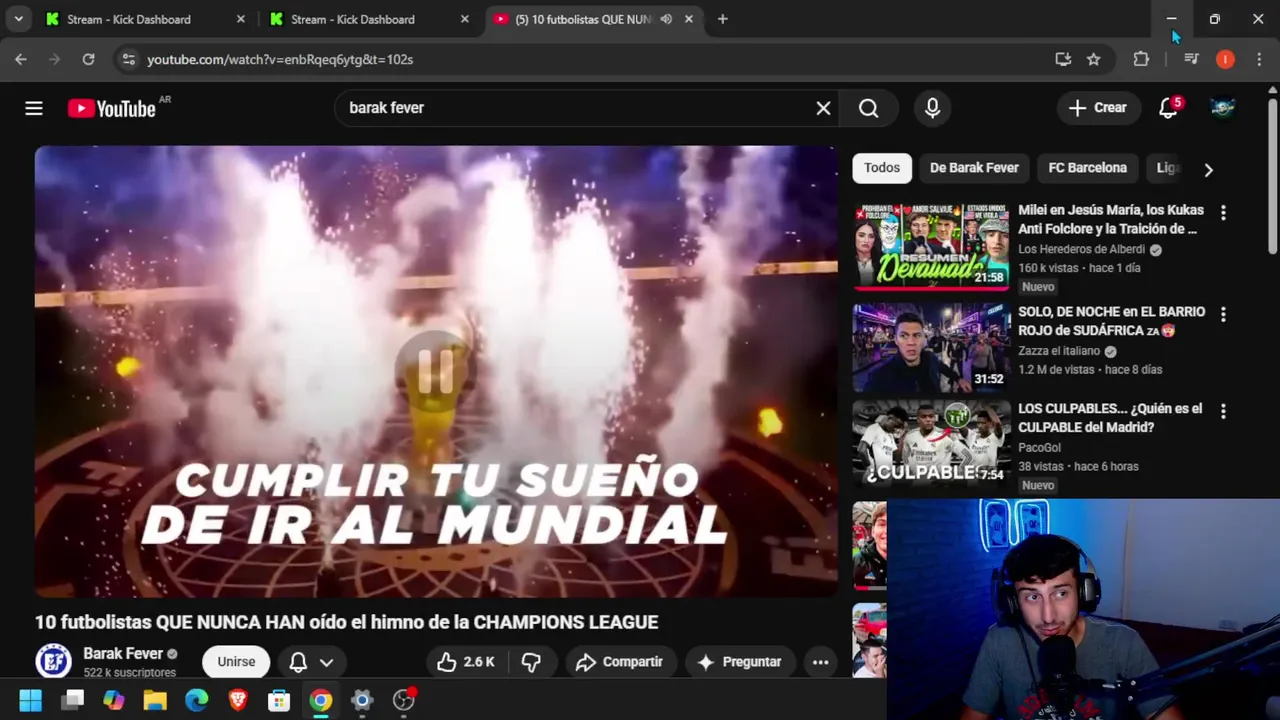Open the Crear menu
This screenshot has width=1280, height=720.
(1098, 108)
